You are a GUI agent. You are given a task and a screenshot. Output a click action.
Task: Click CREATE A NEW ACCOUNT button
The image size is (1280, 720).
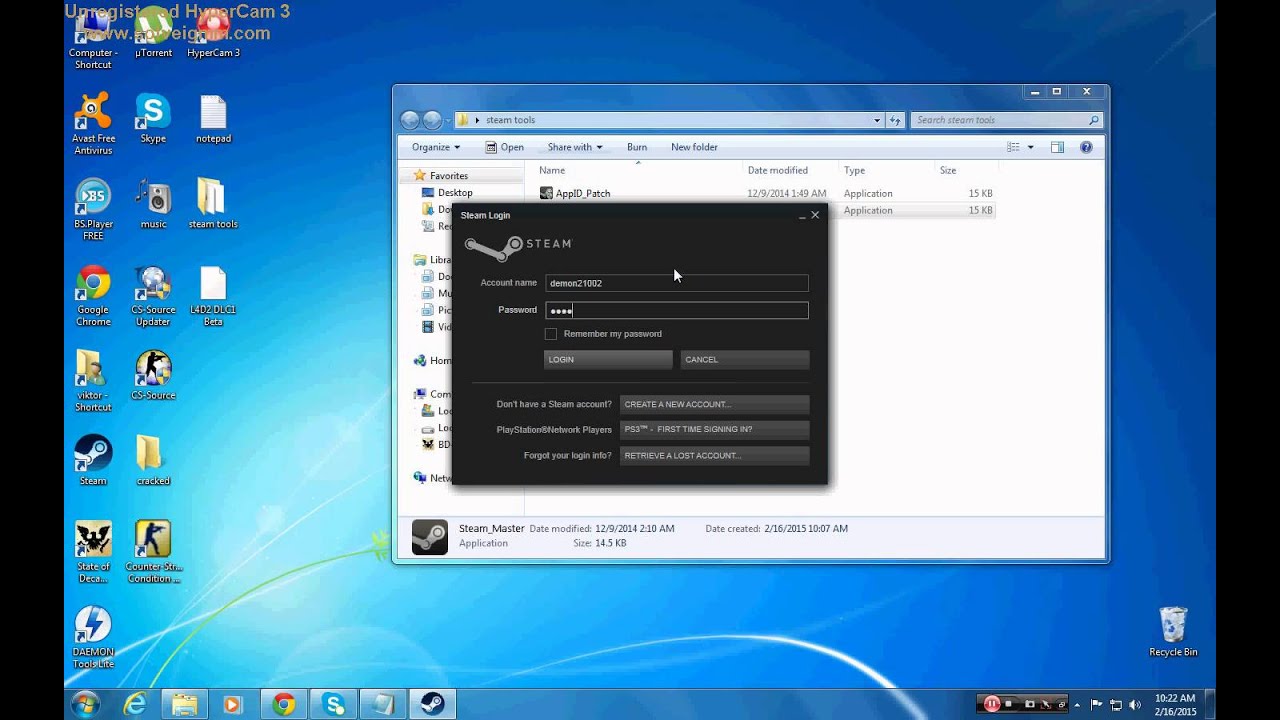714,404
